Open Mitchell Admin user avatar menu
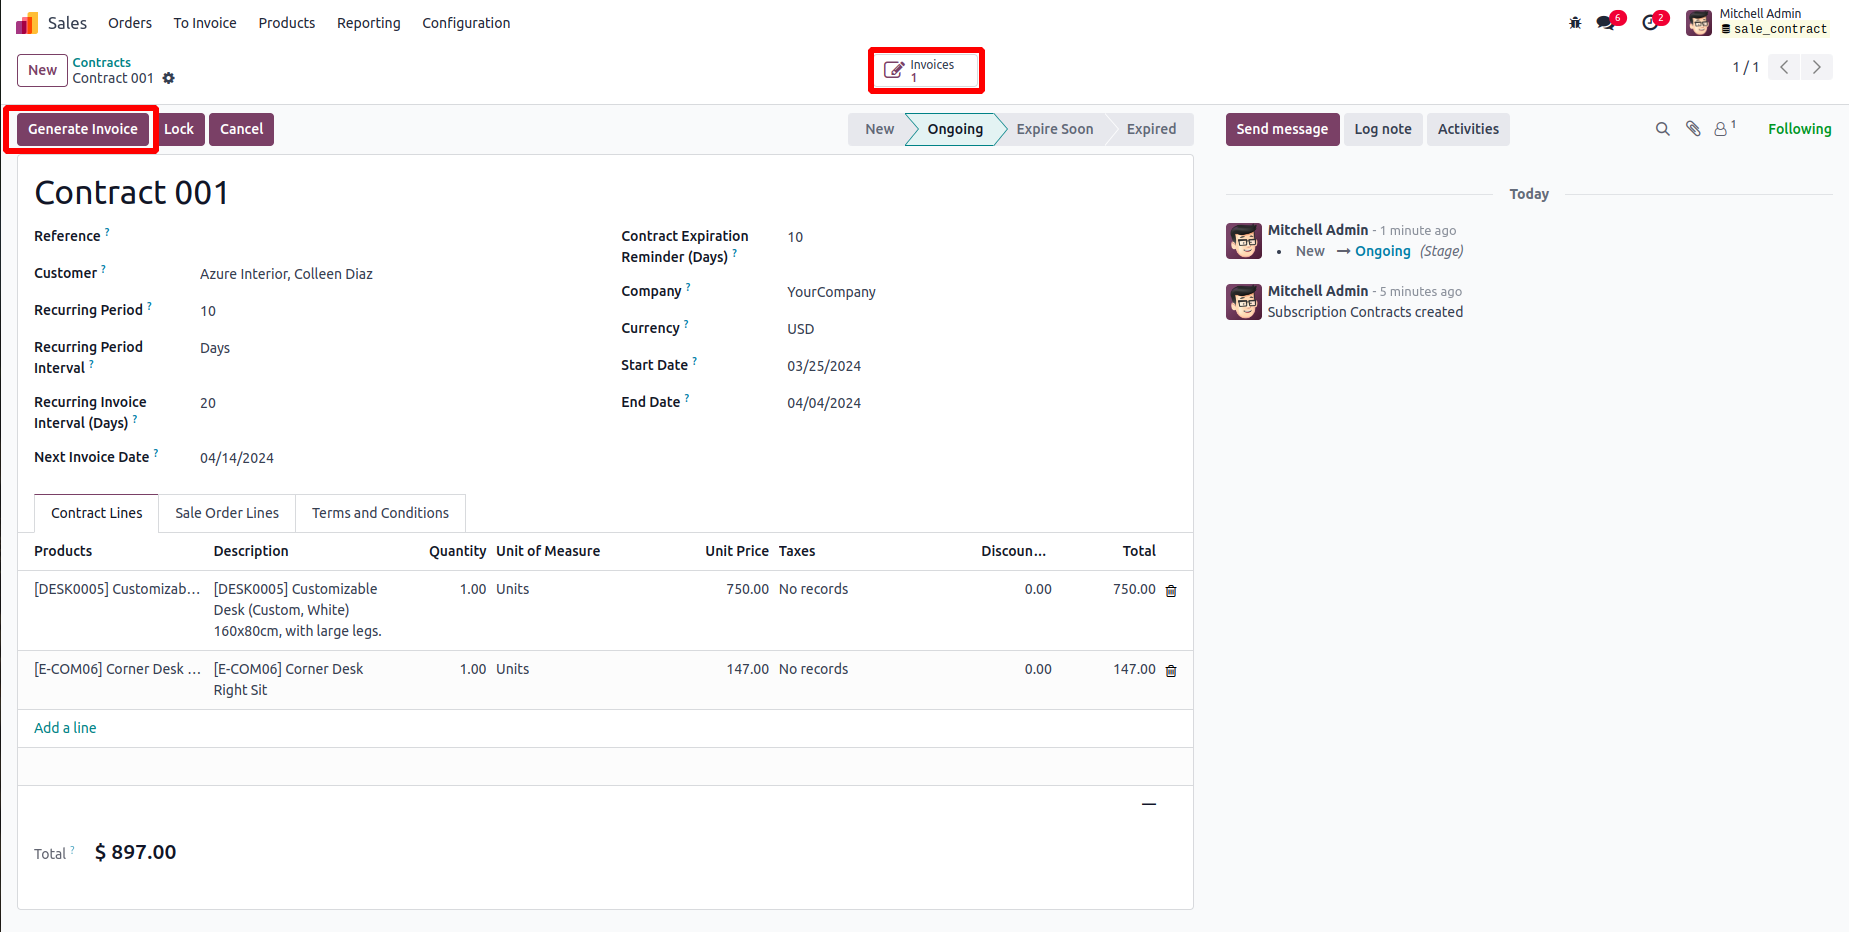 (1698, 22)
